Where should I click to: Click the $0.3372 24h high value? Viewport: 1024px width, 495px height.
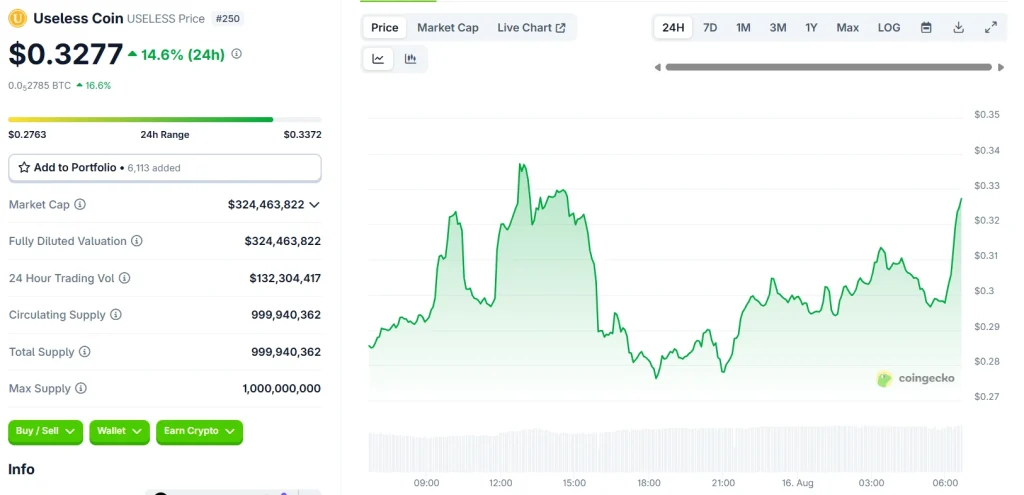tap(302, 135)
